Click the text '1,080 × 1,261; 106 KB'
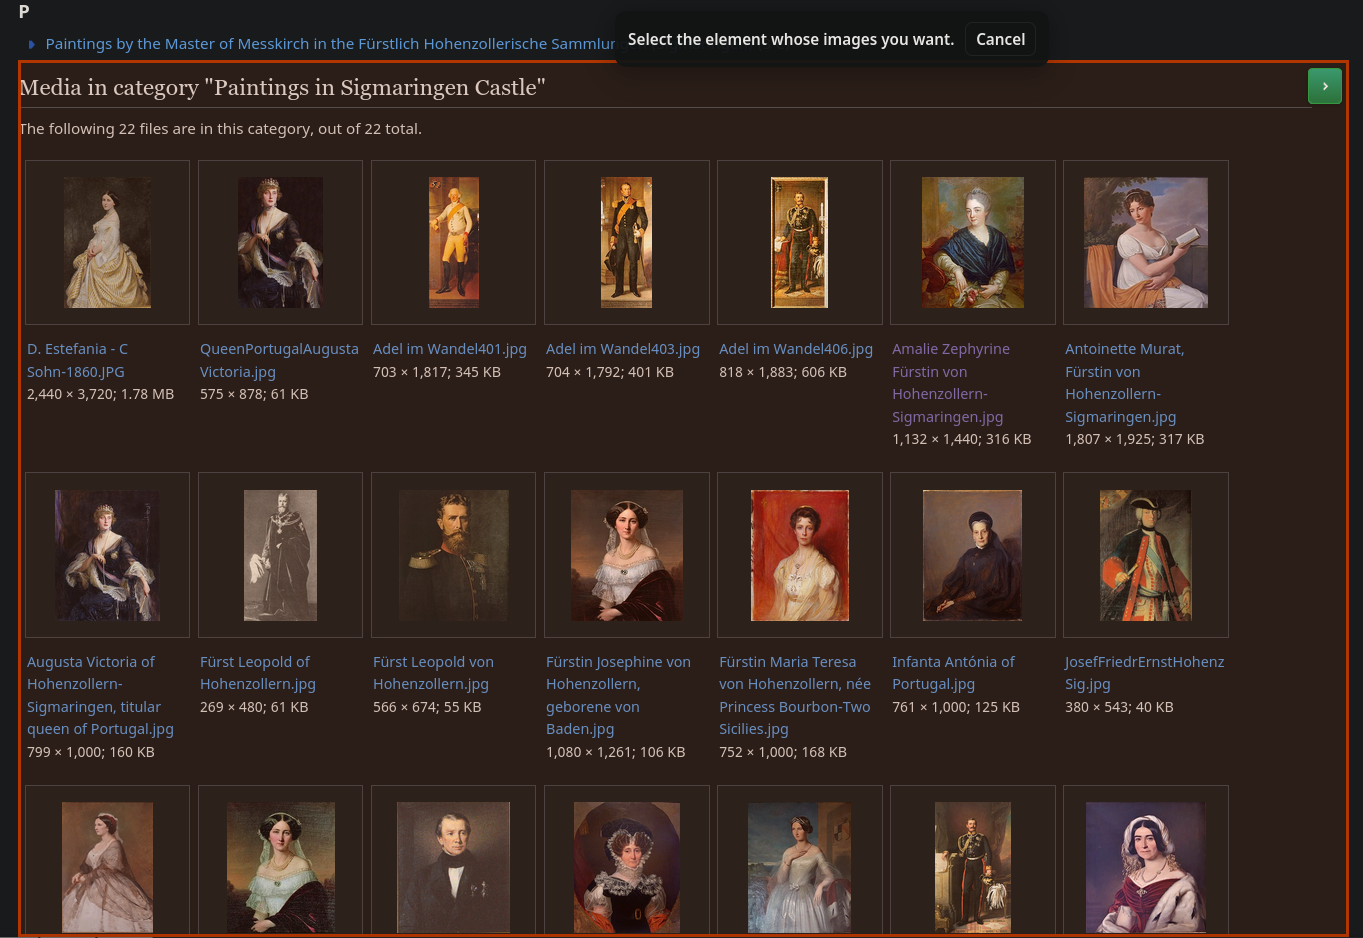 pos(615,752)
